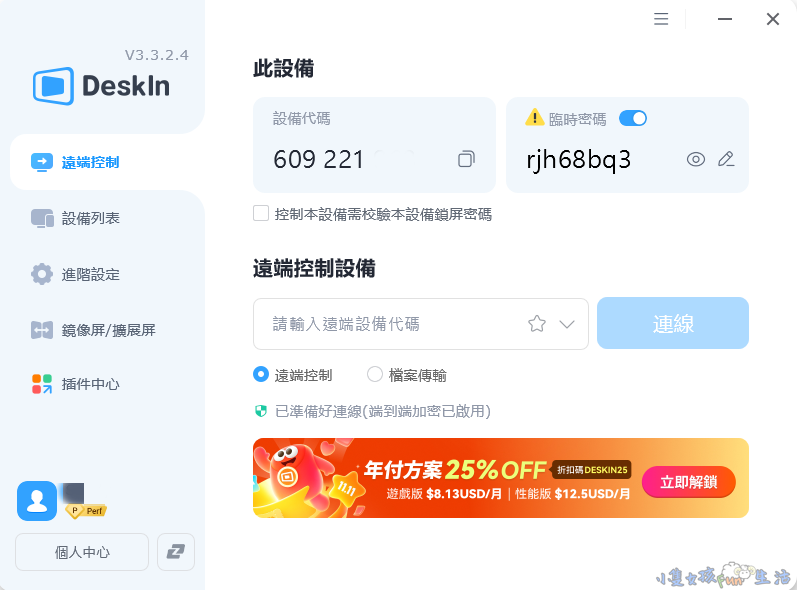This screenshot has width=797, height=590.
Task: Select the 檔案傳輸 radio option
Action: 375,375
